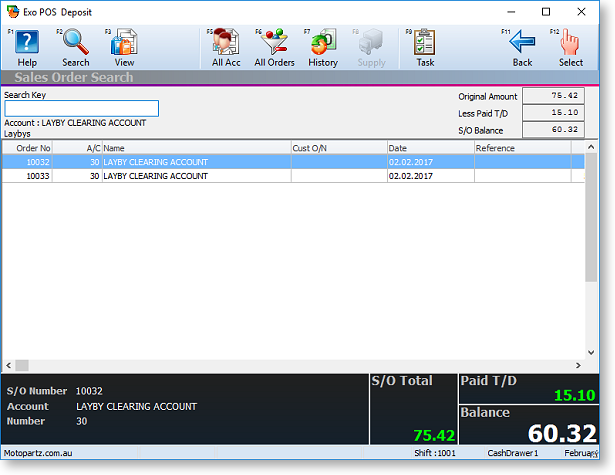
Task: Click the green S/O Total 75.42
Action: click(x=434, y=435)
